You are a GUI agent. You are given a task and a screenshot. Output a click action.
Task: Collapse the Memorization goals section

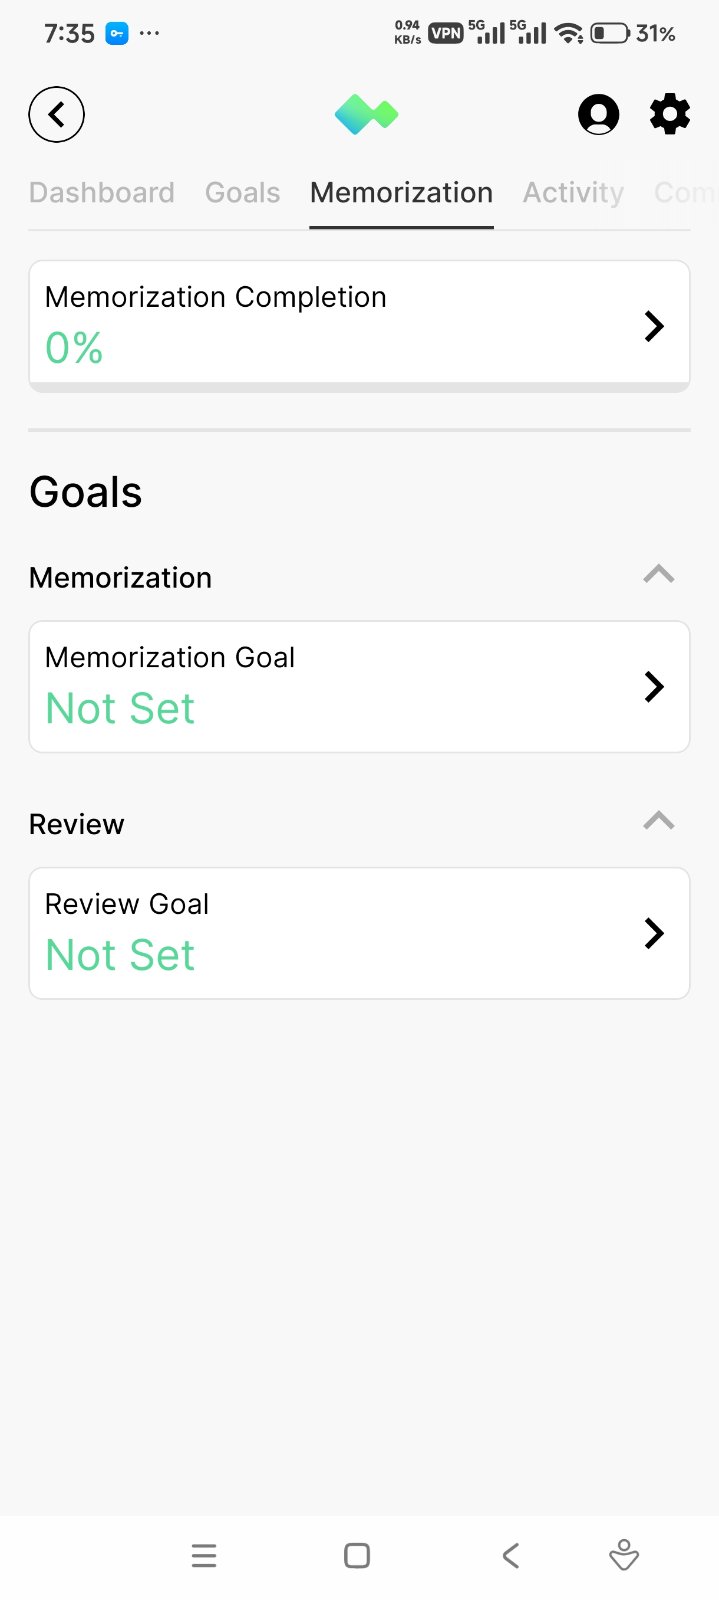pyautogui.click(x=658, y=575)
